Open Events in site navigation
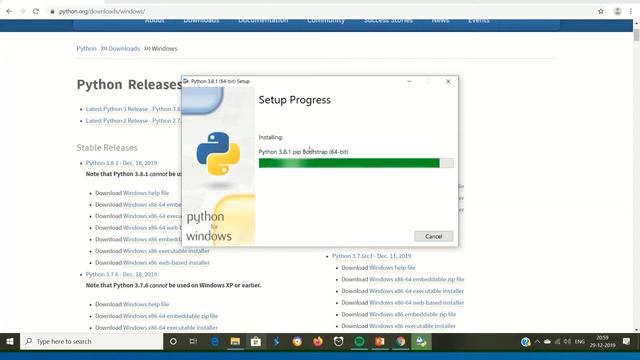The height and width of the screenshot is (360, 640). click(479, 20)
